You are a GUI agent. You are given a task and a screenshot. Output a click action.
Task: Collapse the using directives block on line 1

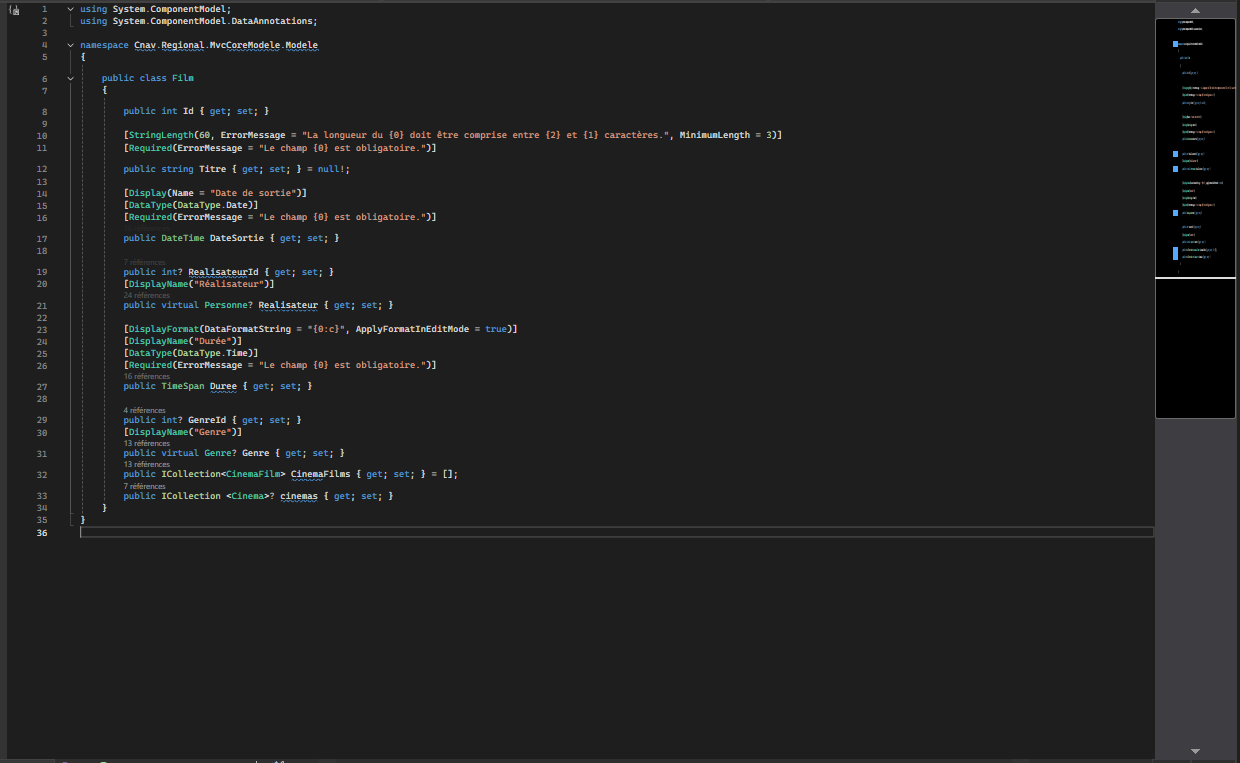[x=69, y=8]
